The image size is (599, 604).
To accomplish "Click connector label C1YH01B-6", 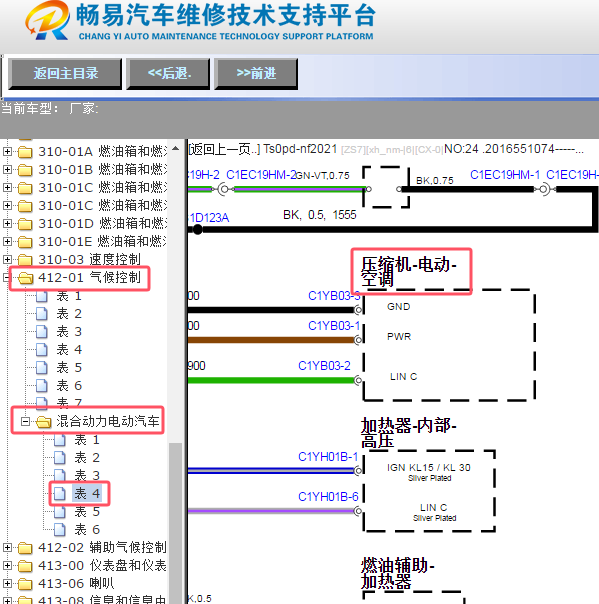I will [328, 497].
